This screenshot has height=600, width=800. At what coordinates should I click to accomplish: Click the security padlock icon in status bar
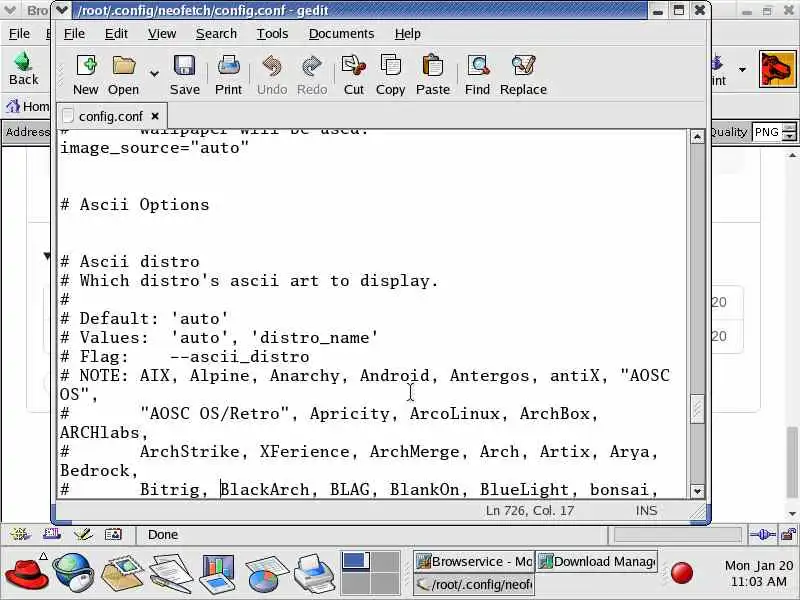(x=789, y=534)
